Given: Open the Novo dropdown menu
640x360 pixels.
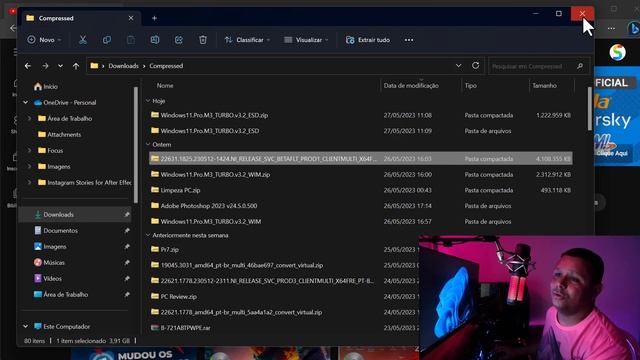Looking at the screenshot, I should pos(44,40).
